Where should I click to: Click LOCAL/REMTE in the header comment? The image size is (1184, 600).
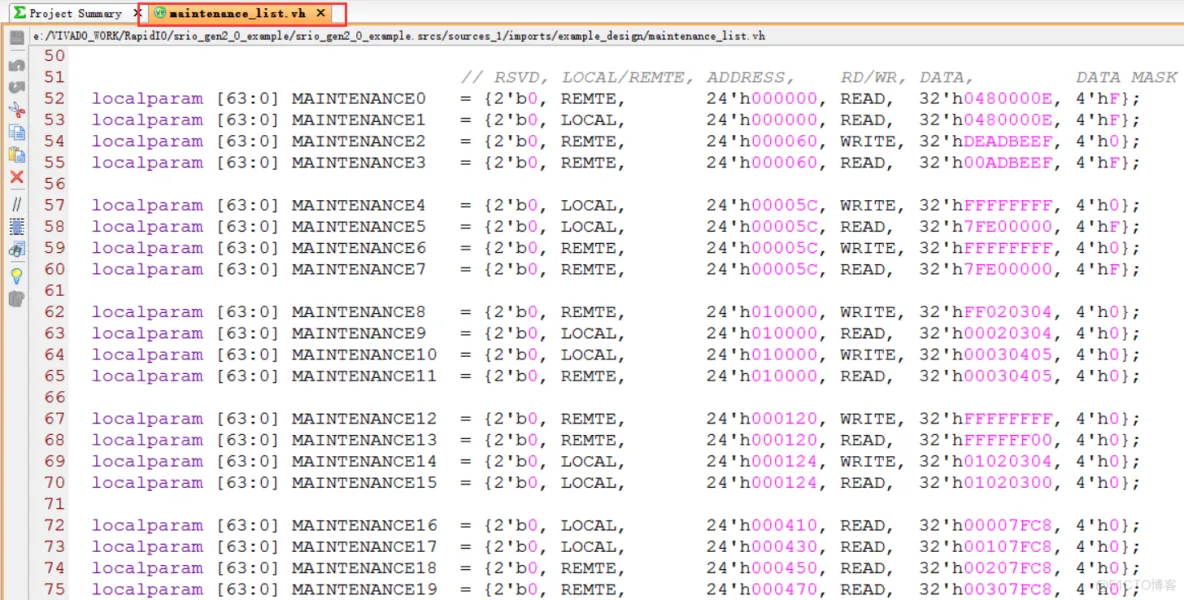(623, 78)
